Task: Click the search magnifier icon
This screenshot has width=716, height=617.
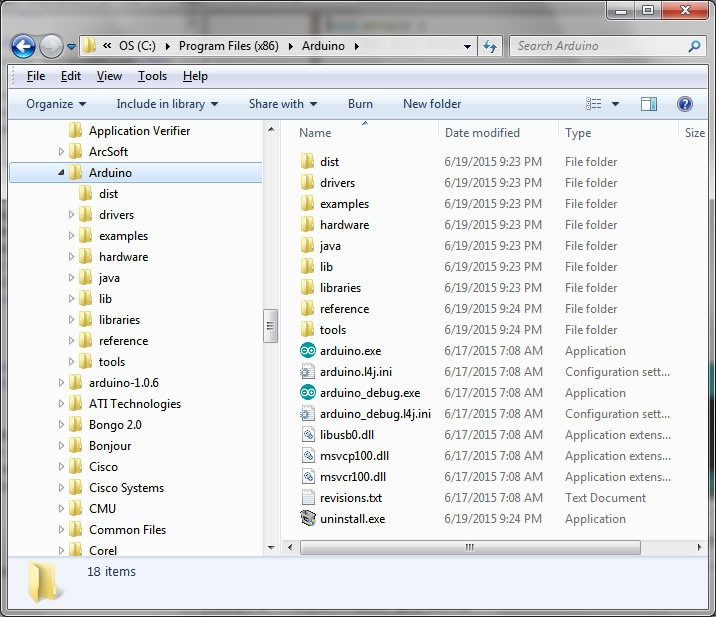Action: (694, 46)
